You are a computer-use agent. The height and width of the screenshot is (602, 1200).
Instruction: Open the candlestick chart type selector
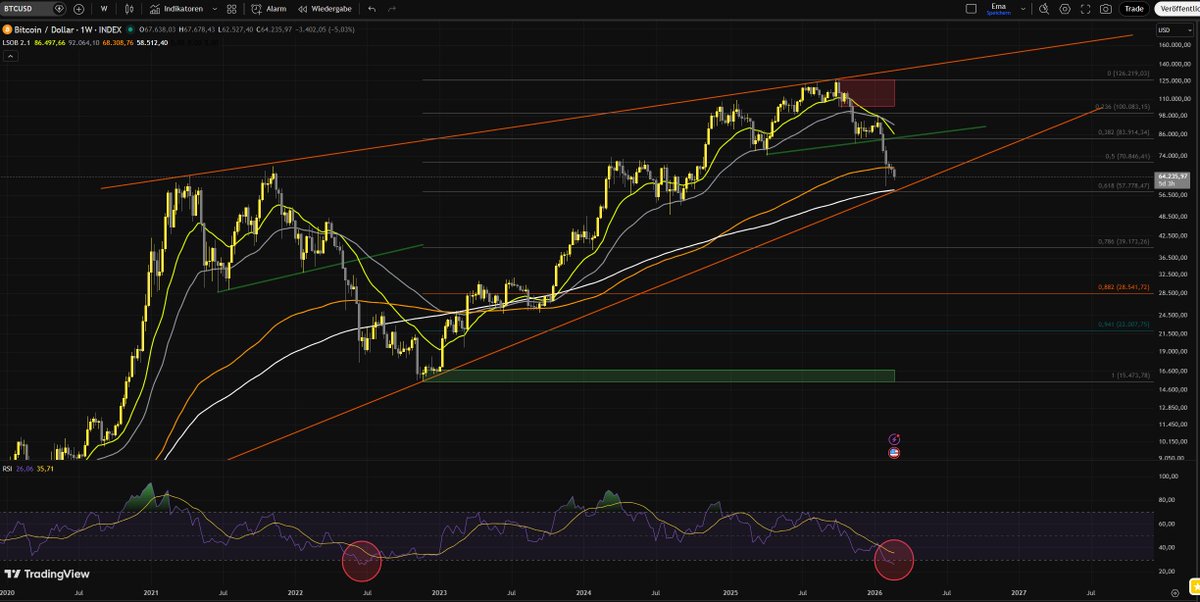(129, 8)
